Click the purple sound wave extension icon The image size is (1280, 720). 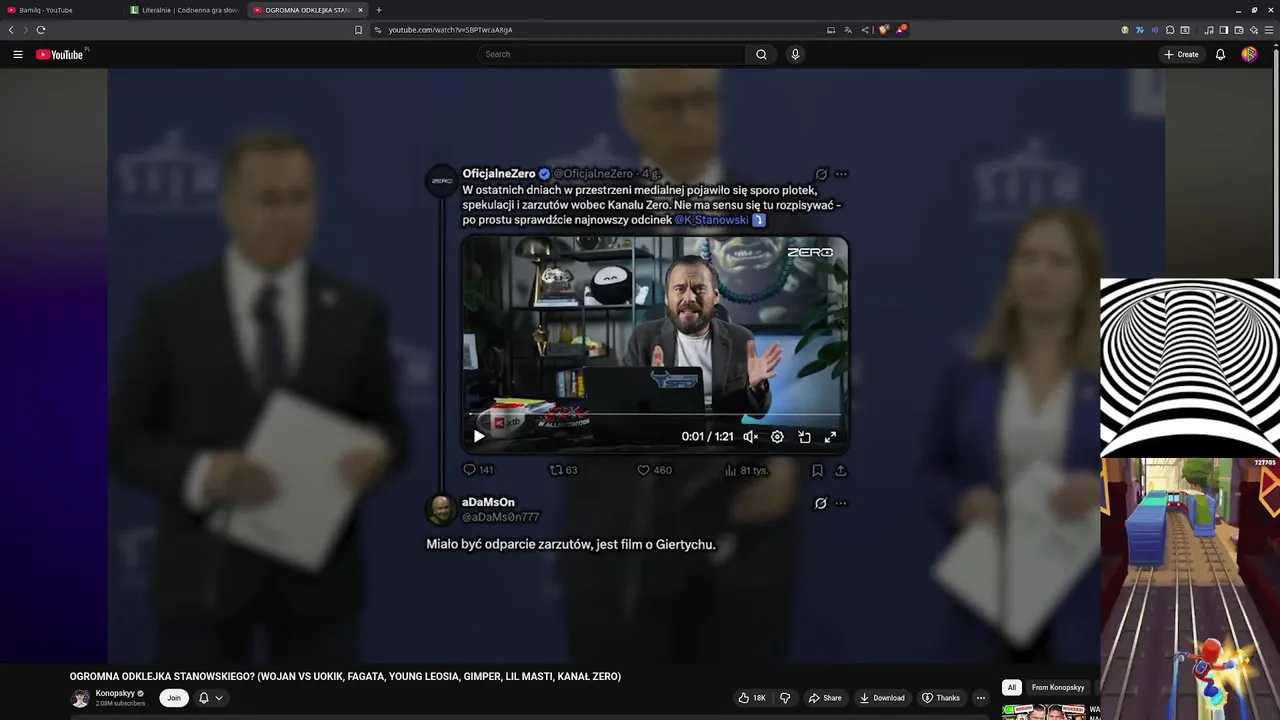click(1155, 30)
